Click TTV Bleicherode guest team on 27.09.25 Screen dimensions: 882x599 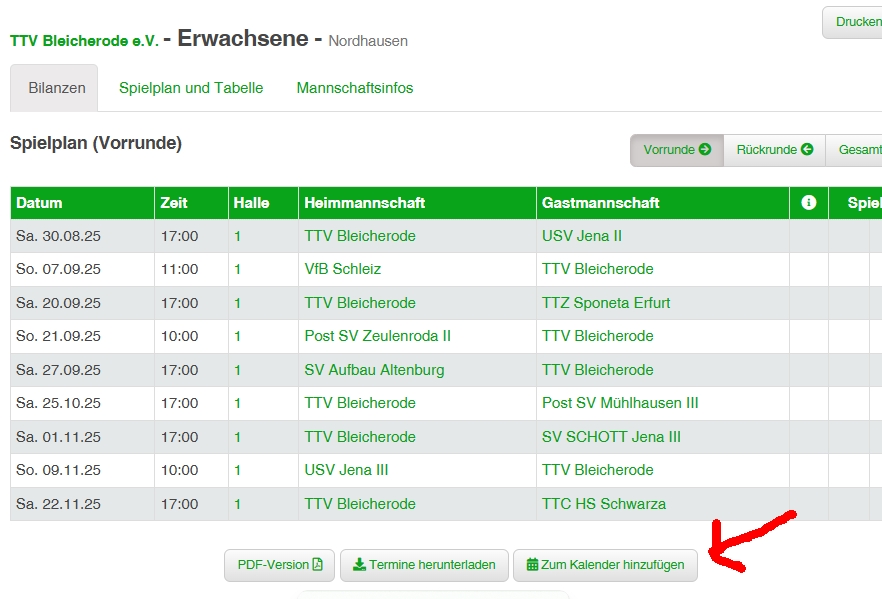(x=597, y=370)
